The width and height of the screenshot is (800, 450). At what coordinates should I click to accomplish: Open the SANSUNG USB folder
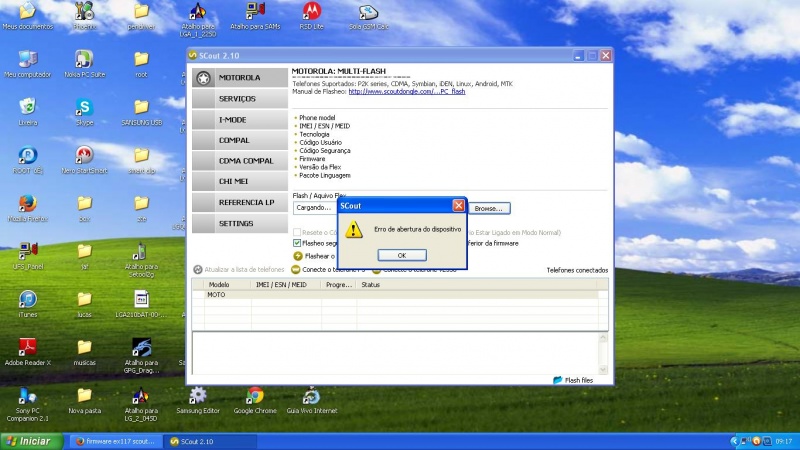pyautogui.click(x=141, y=112)
